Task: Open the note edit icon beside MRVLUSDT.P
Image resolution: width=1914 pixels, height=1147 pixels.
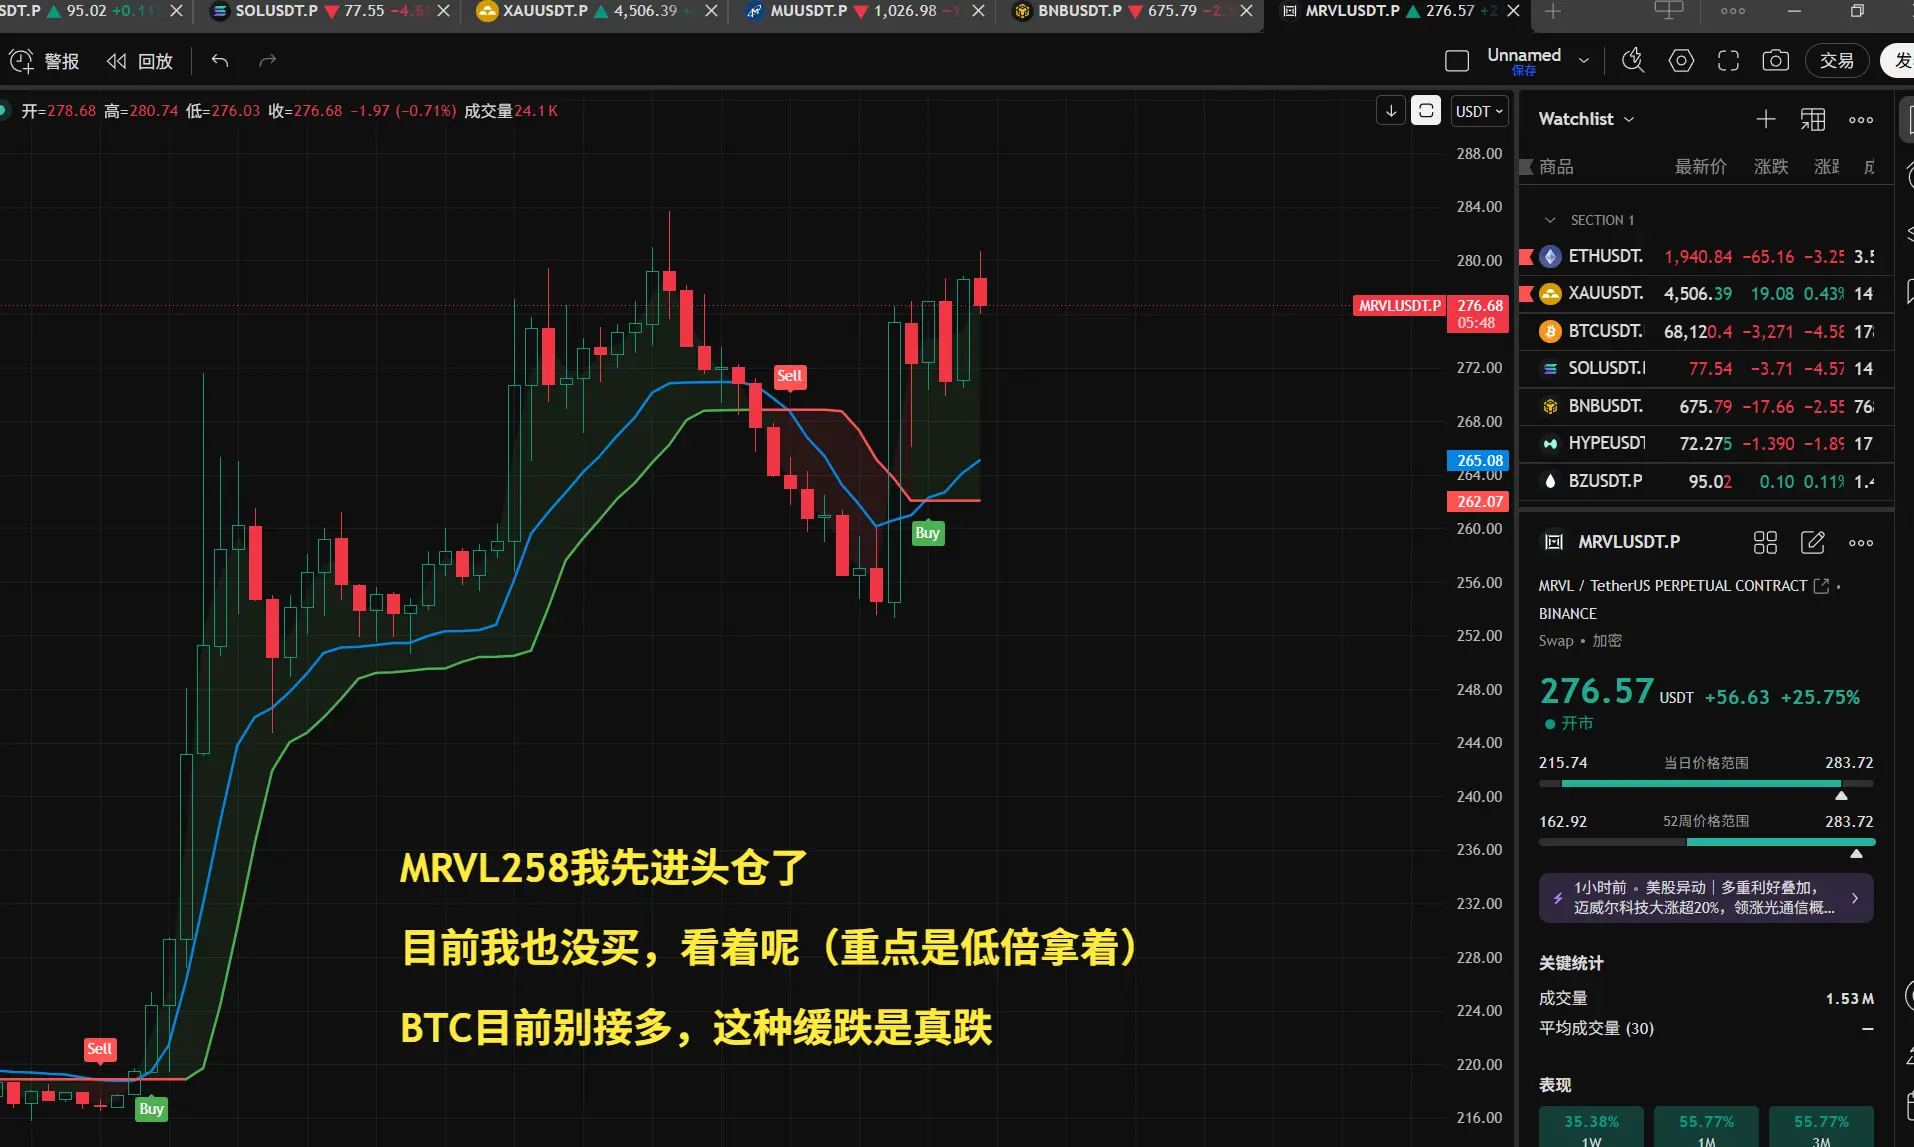Action: (1813, 543)
